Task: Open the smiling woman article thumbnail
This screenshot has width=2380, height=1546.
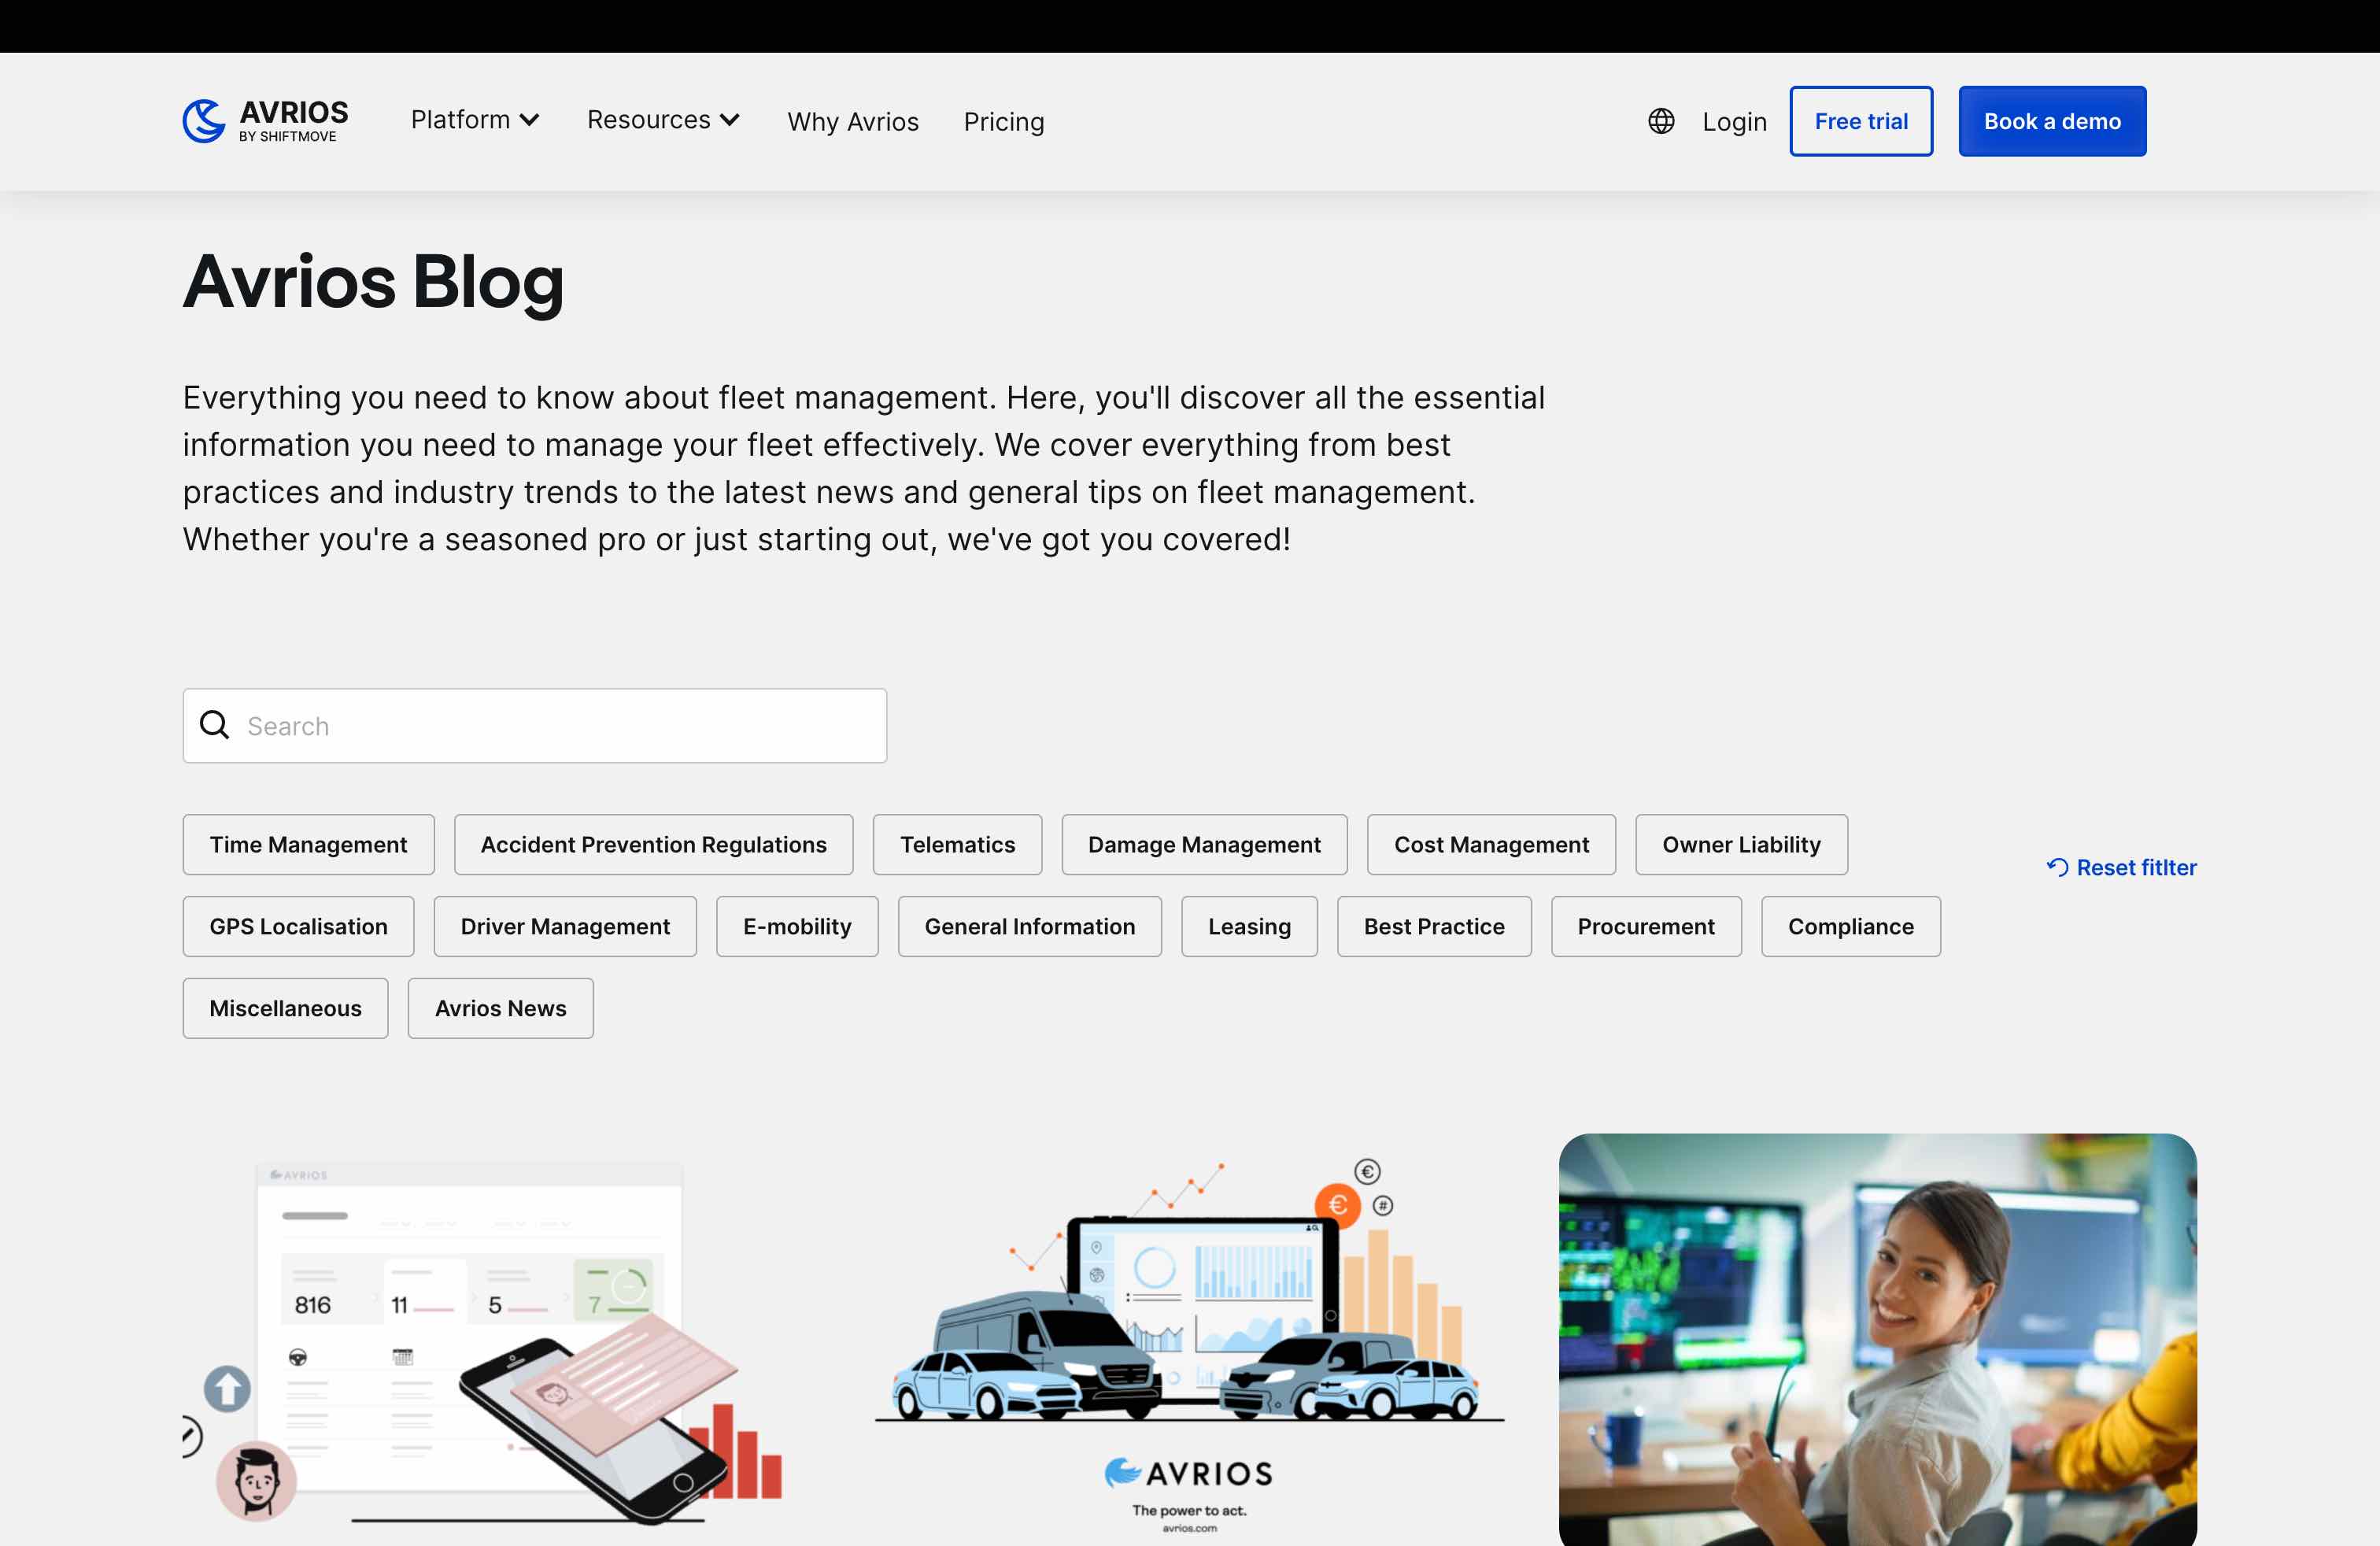Action: coord(1877,1338)
